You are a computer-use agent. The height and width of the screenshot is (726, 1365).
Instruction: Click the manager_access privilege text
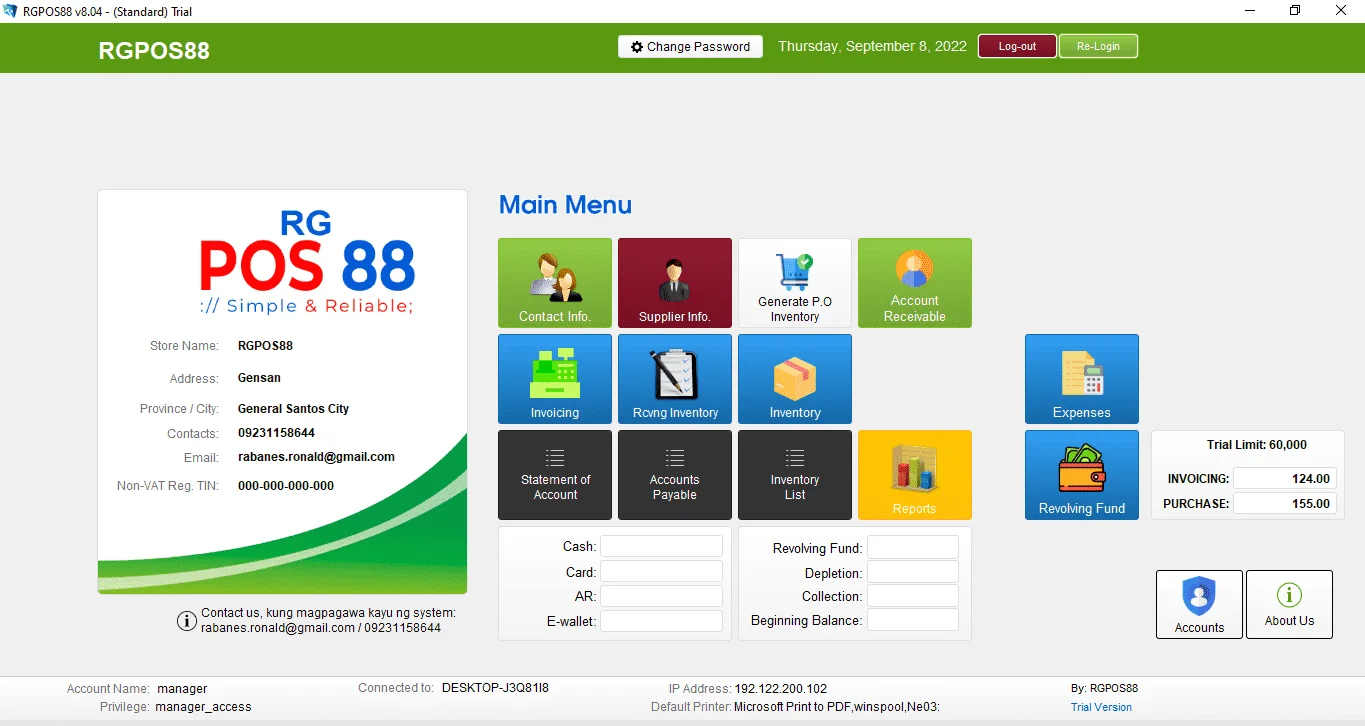203,707
